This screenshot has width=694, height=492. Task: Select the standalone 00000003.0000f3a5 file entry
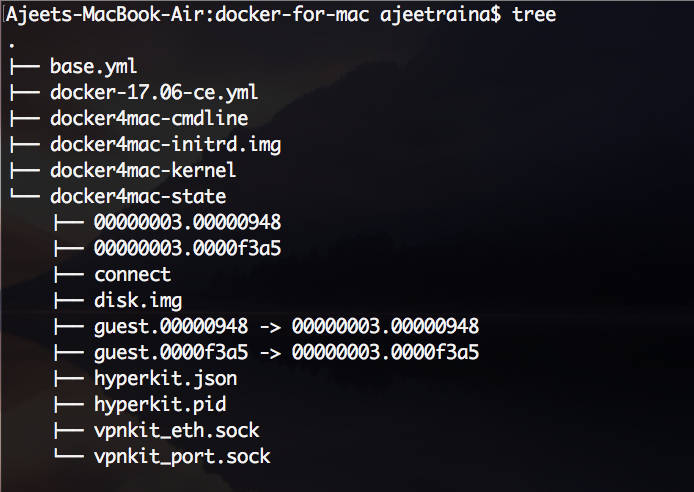188,249
